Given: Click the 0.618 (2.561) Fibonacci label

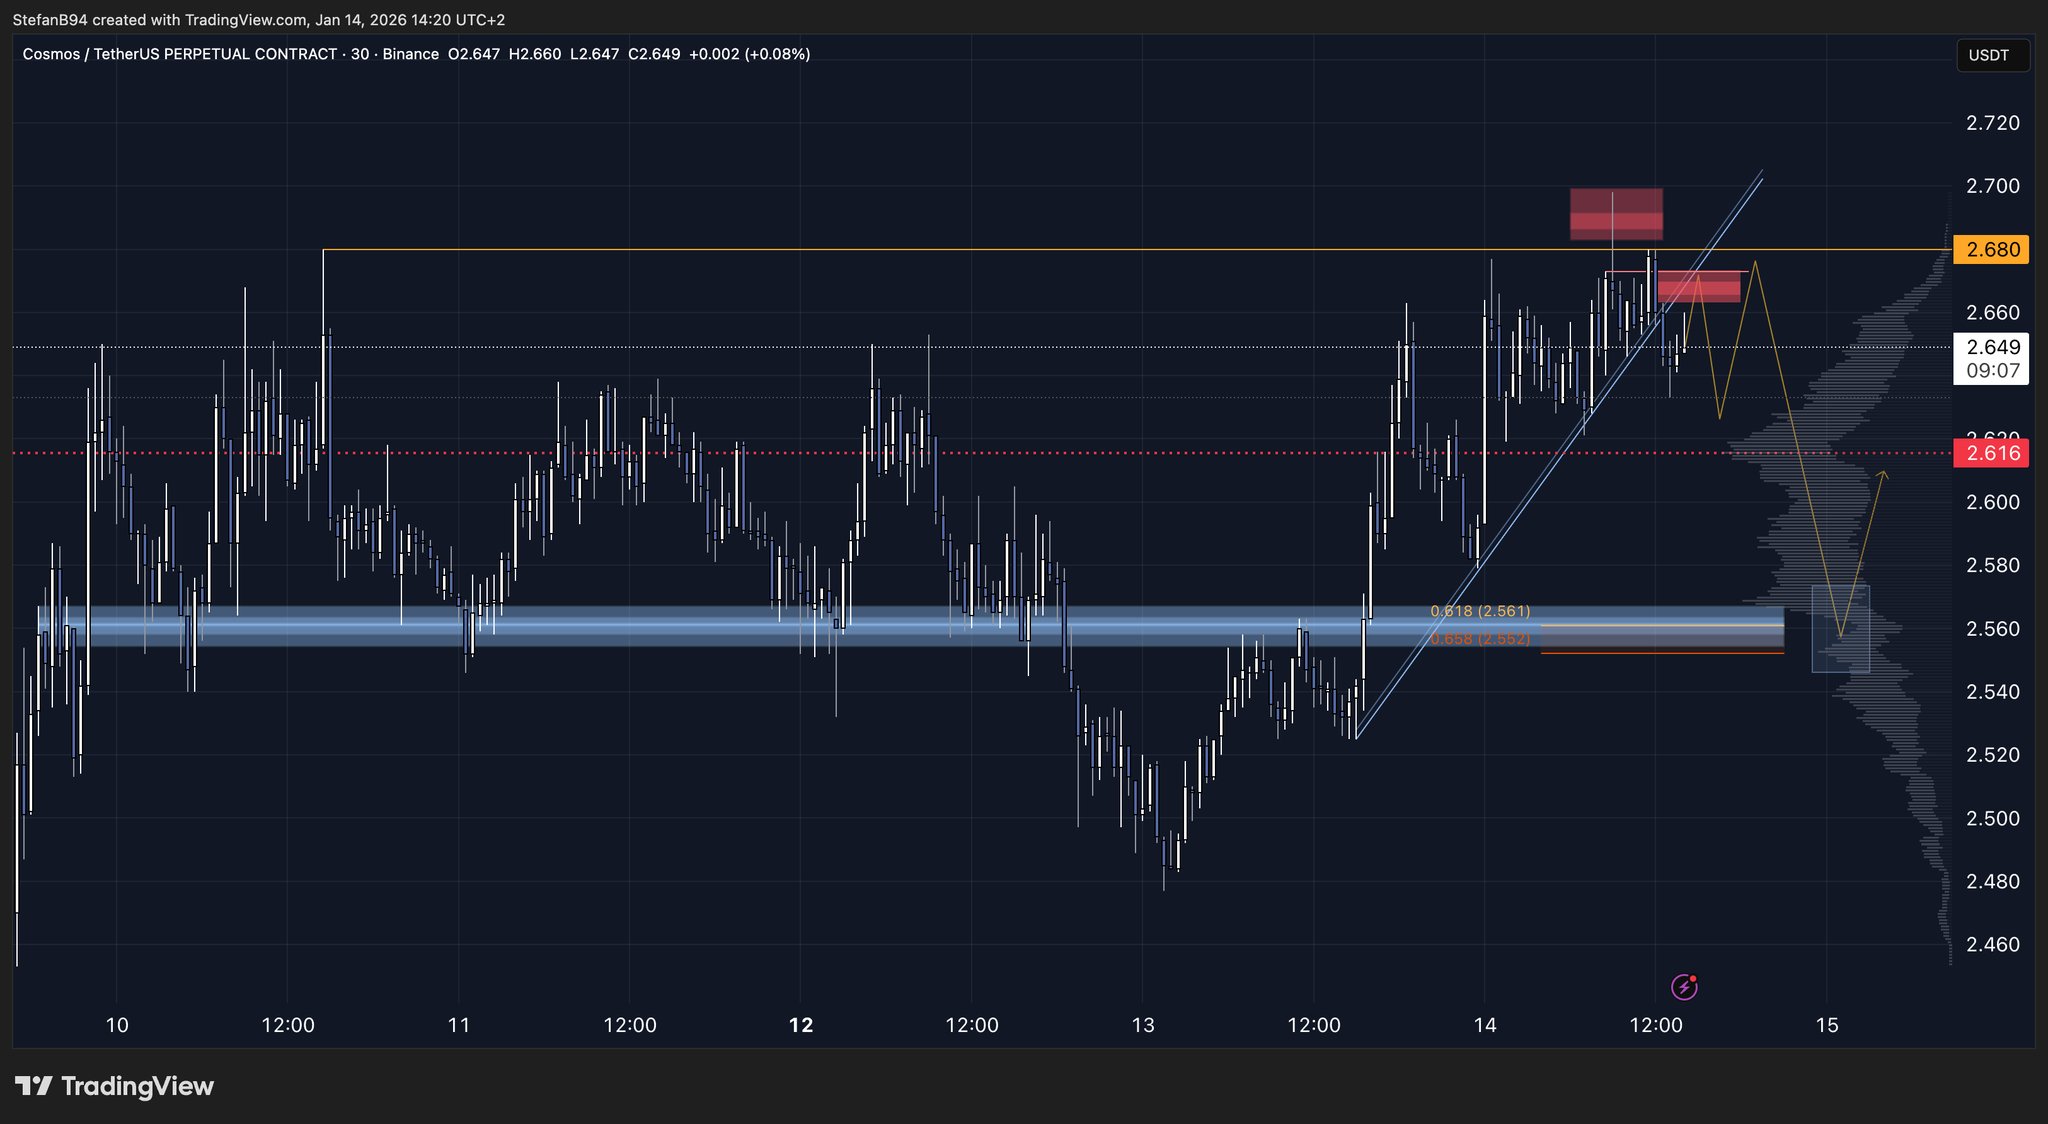Looking at the screenshot, I should (1479, 611).
